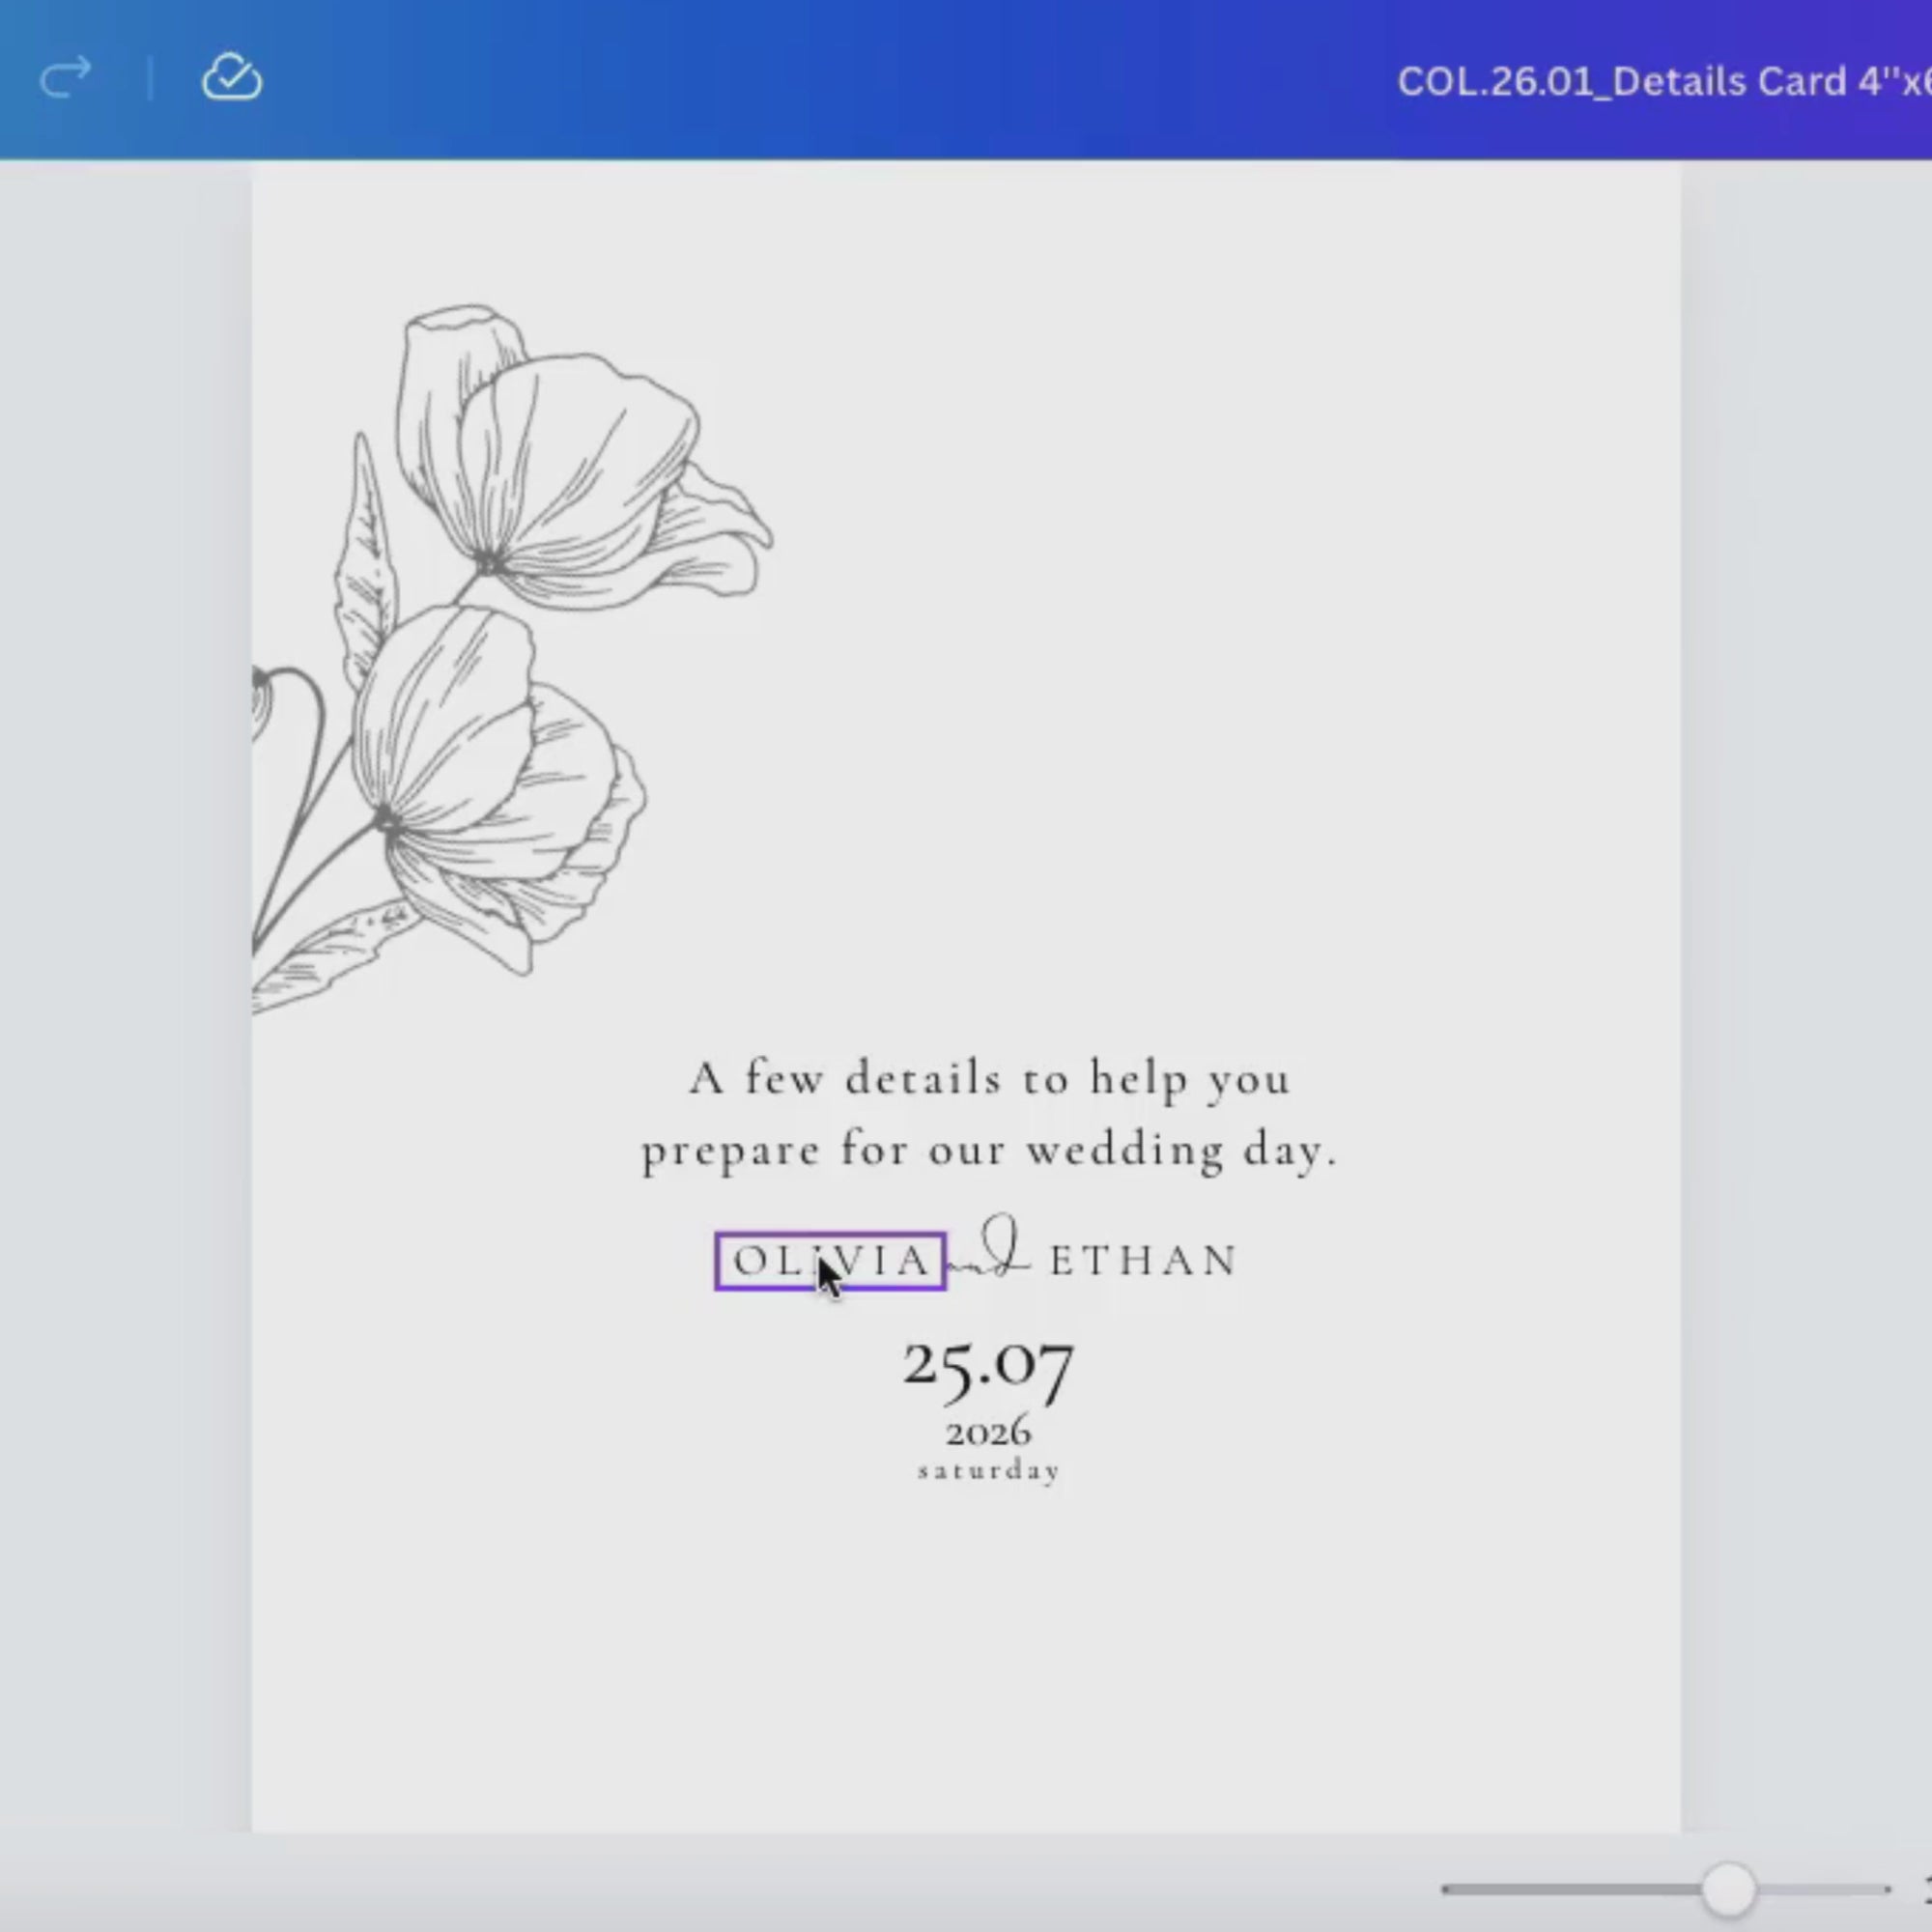Screen dimensions: 1932x1932
Task: Select the floral line-art illustration
Action: pos(512,660)
